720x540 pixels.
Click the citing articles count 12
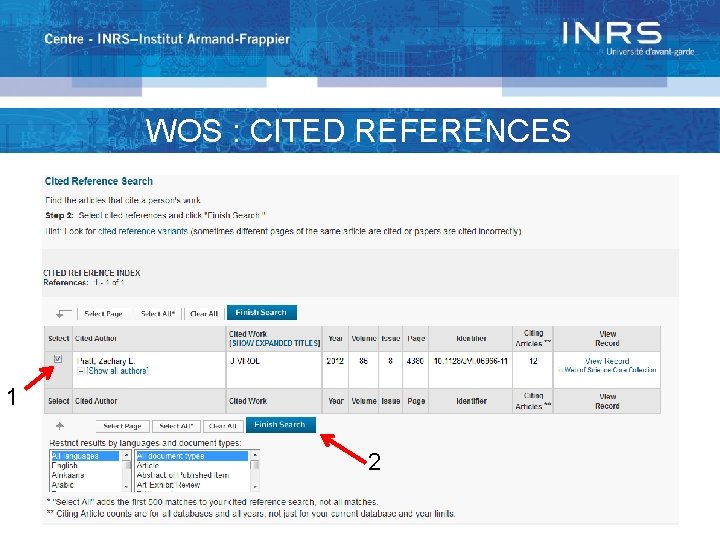click(x=533, y=361)
